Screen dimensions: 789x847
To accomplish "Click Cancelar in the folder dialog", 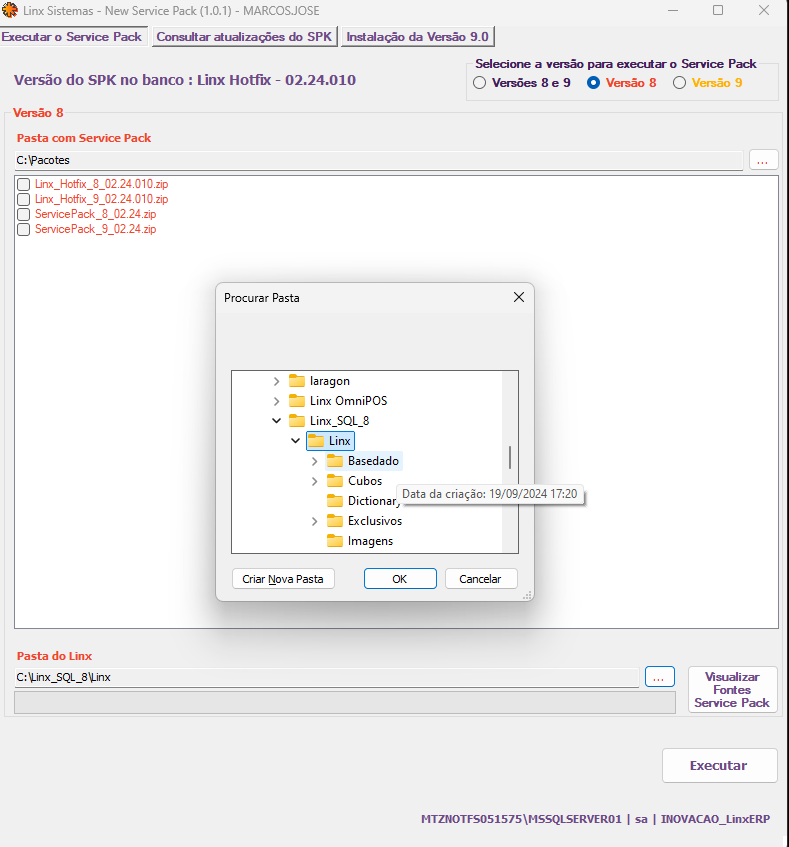I will [x=481, y=579].
